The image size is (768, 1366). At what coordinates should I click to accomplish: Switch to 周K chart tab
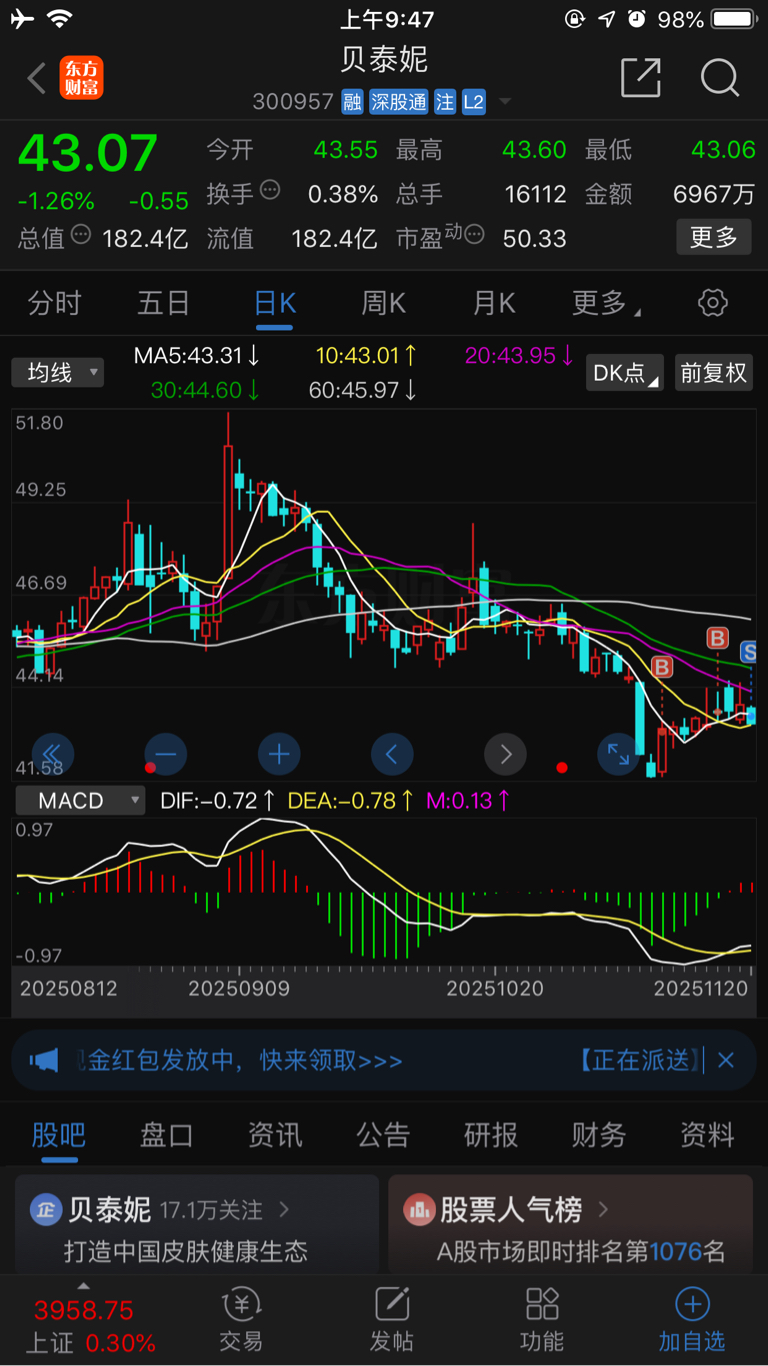tap(384, 303)
